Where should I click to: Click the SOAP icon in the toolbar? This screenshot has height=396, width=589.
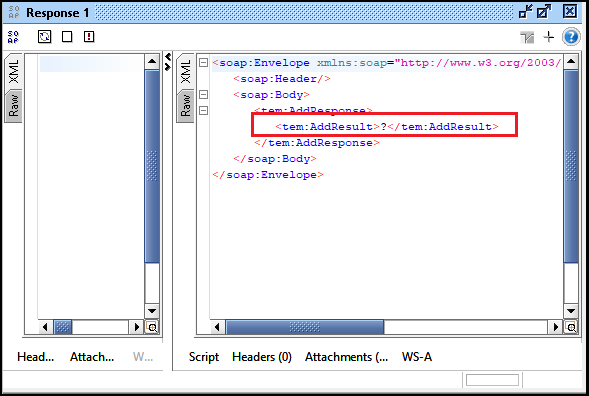click(13, 37)
